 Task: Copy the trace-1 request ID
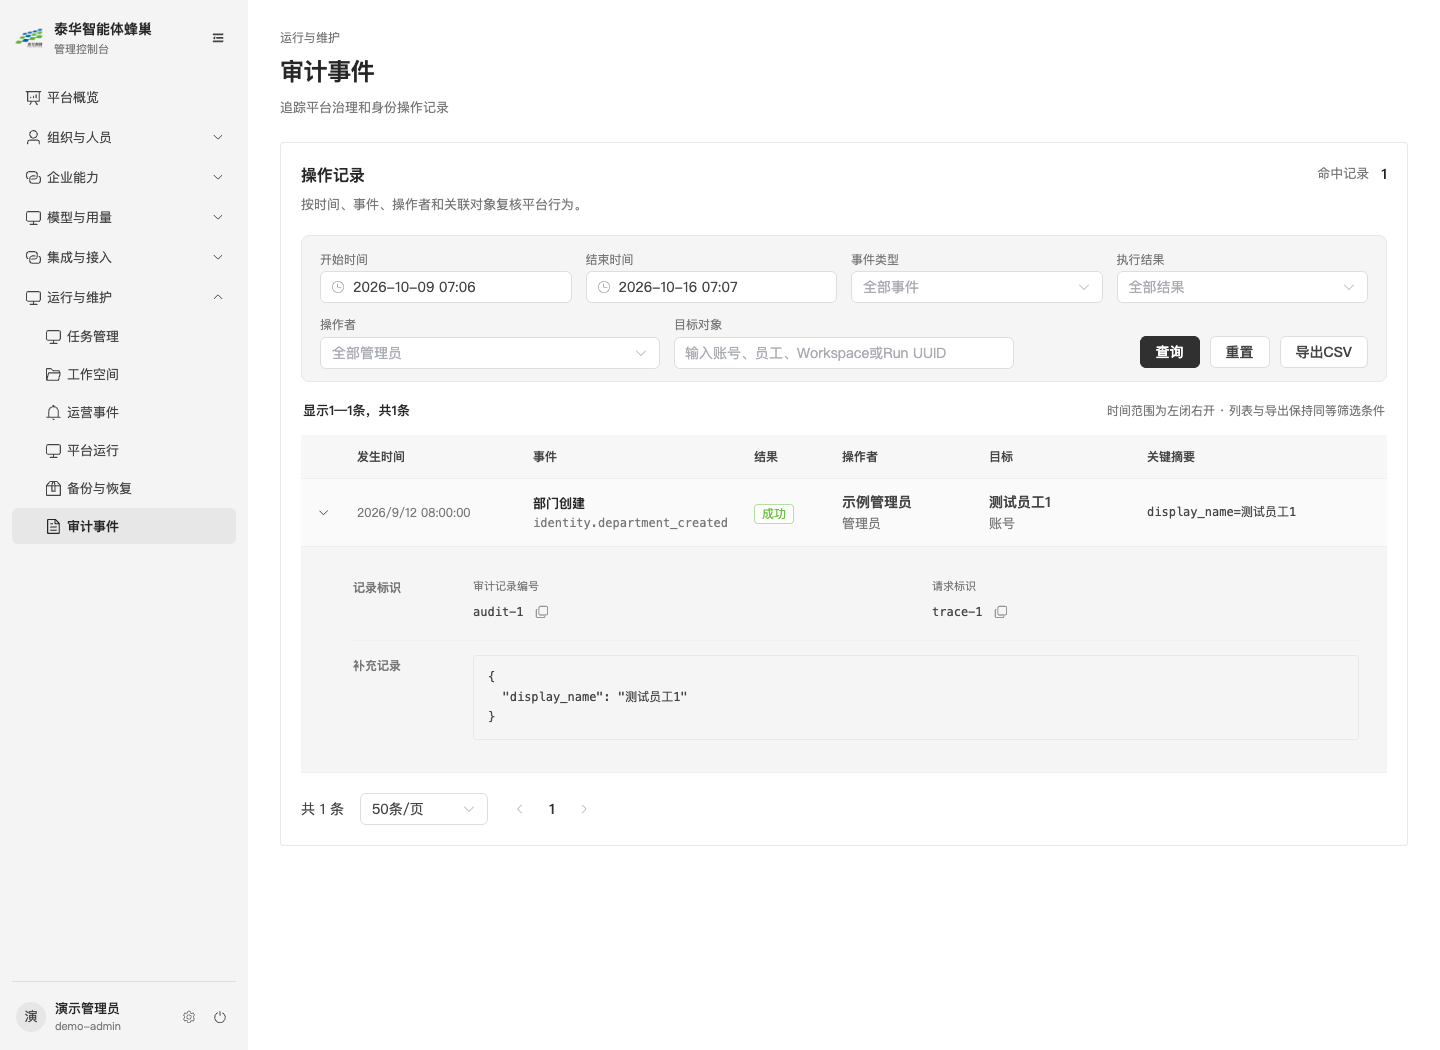point(1001,612)
